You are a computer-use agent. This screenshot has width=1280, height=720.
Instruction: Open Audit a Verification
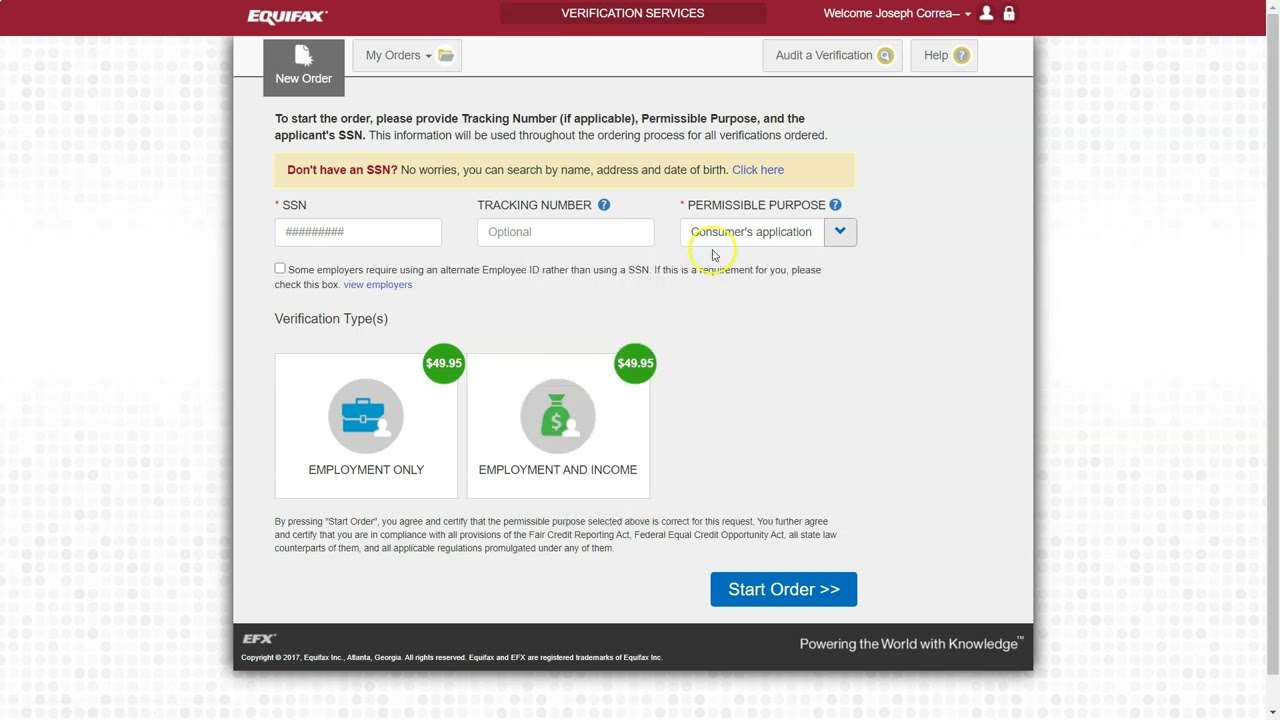832,55
